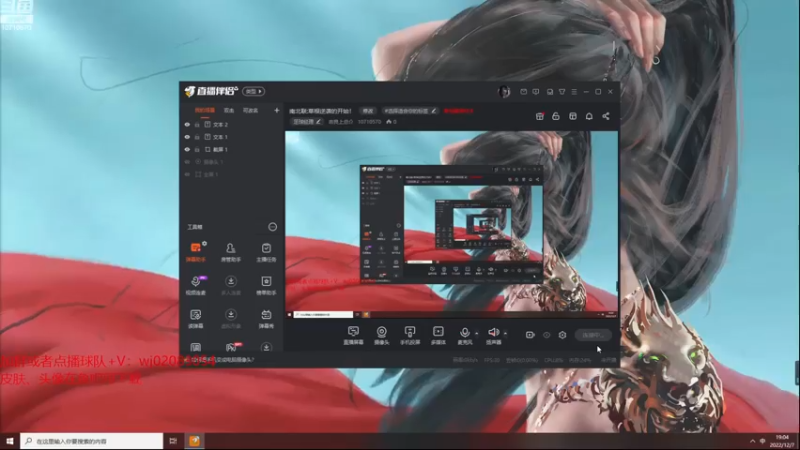Image resolution: width=800 pixels, height=450 pixels.
Task: Open Windows Start menu
Action: click(x=10, y=441)
